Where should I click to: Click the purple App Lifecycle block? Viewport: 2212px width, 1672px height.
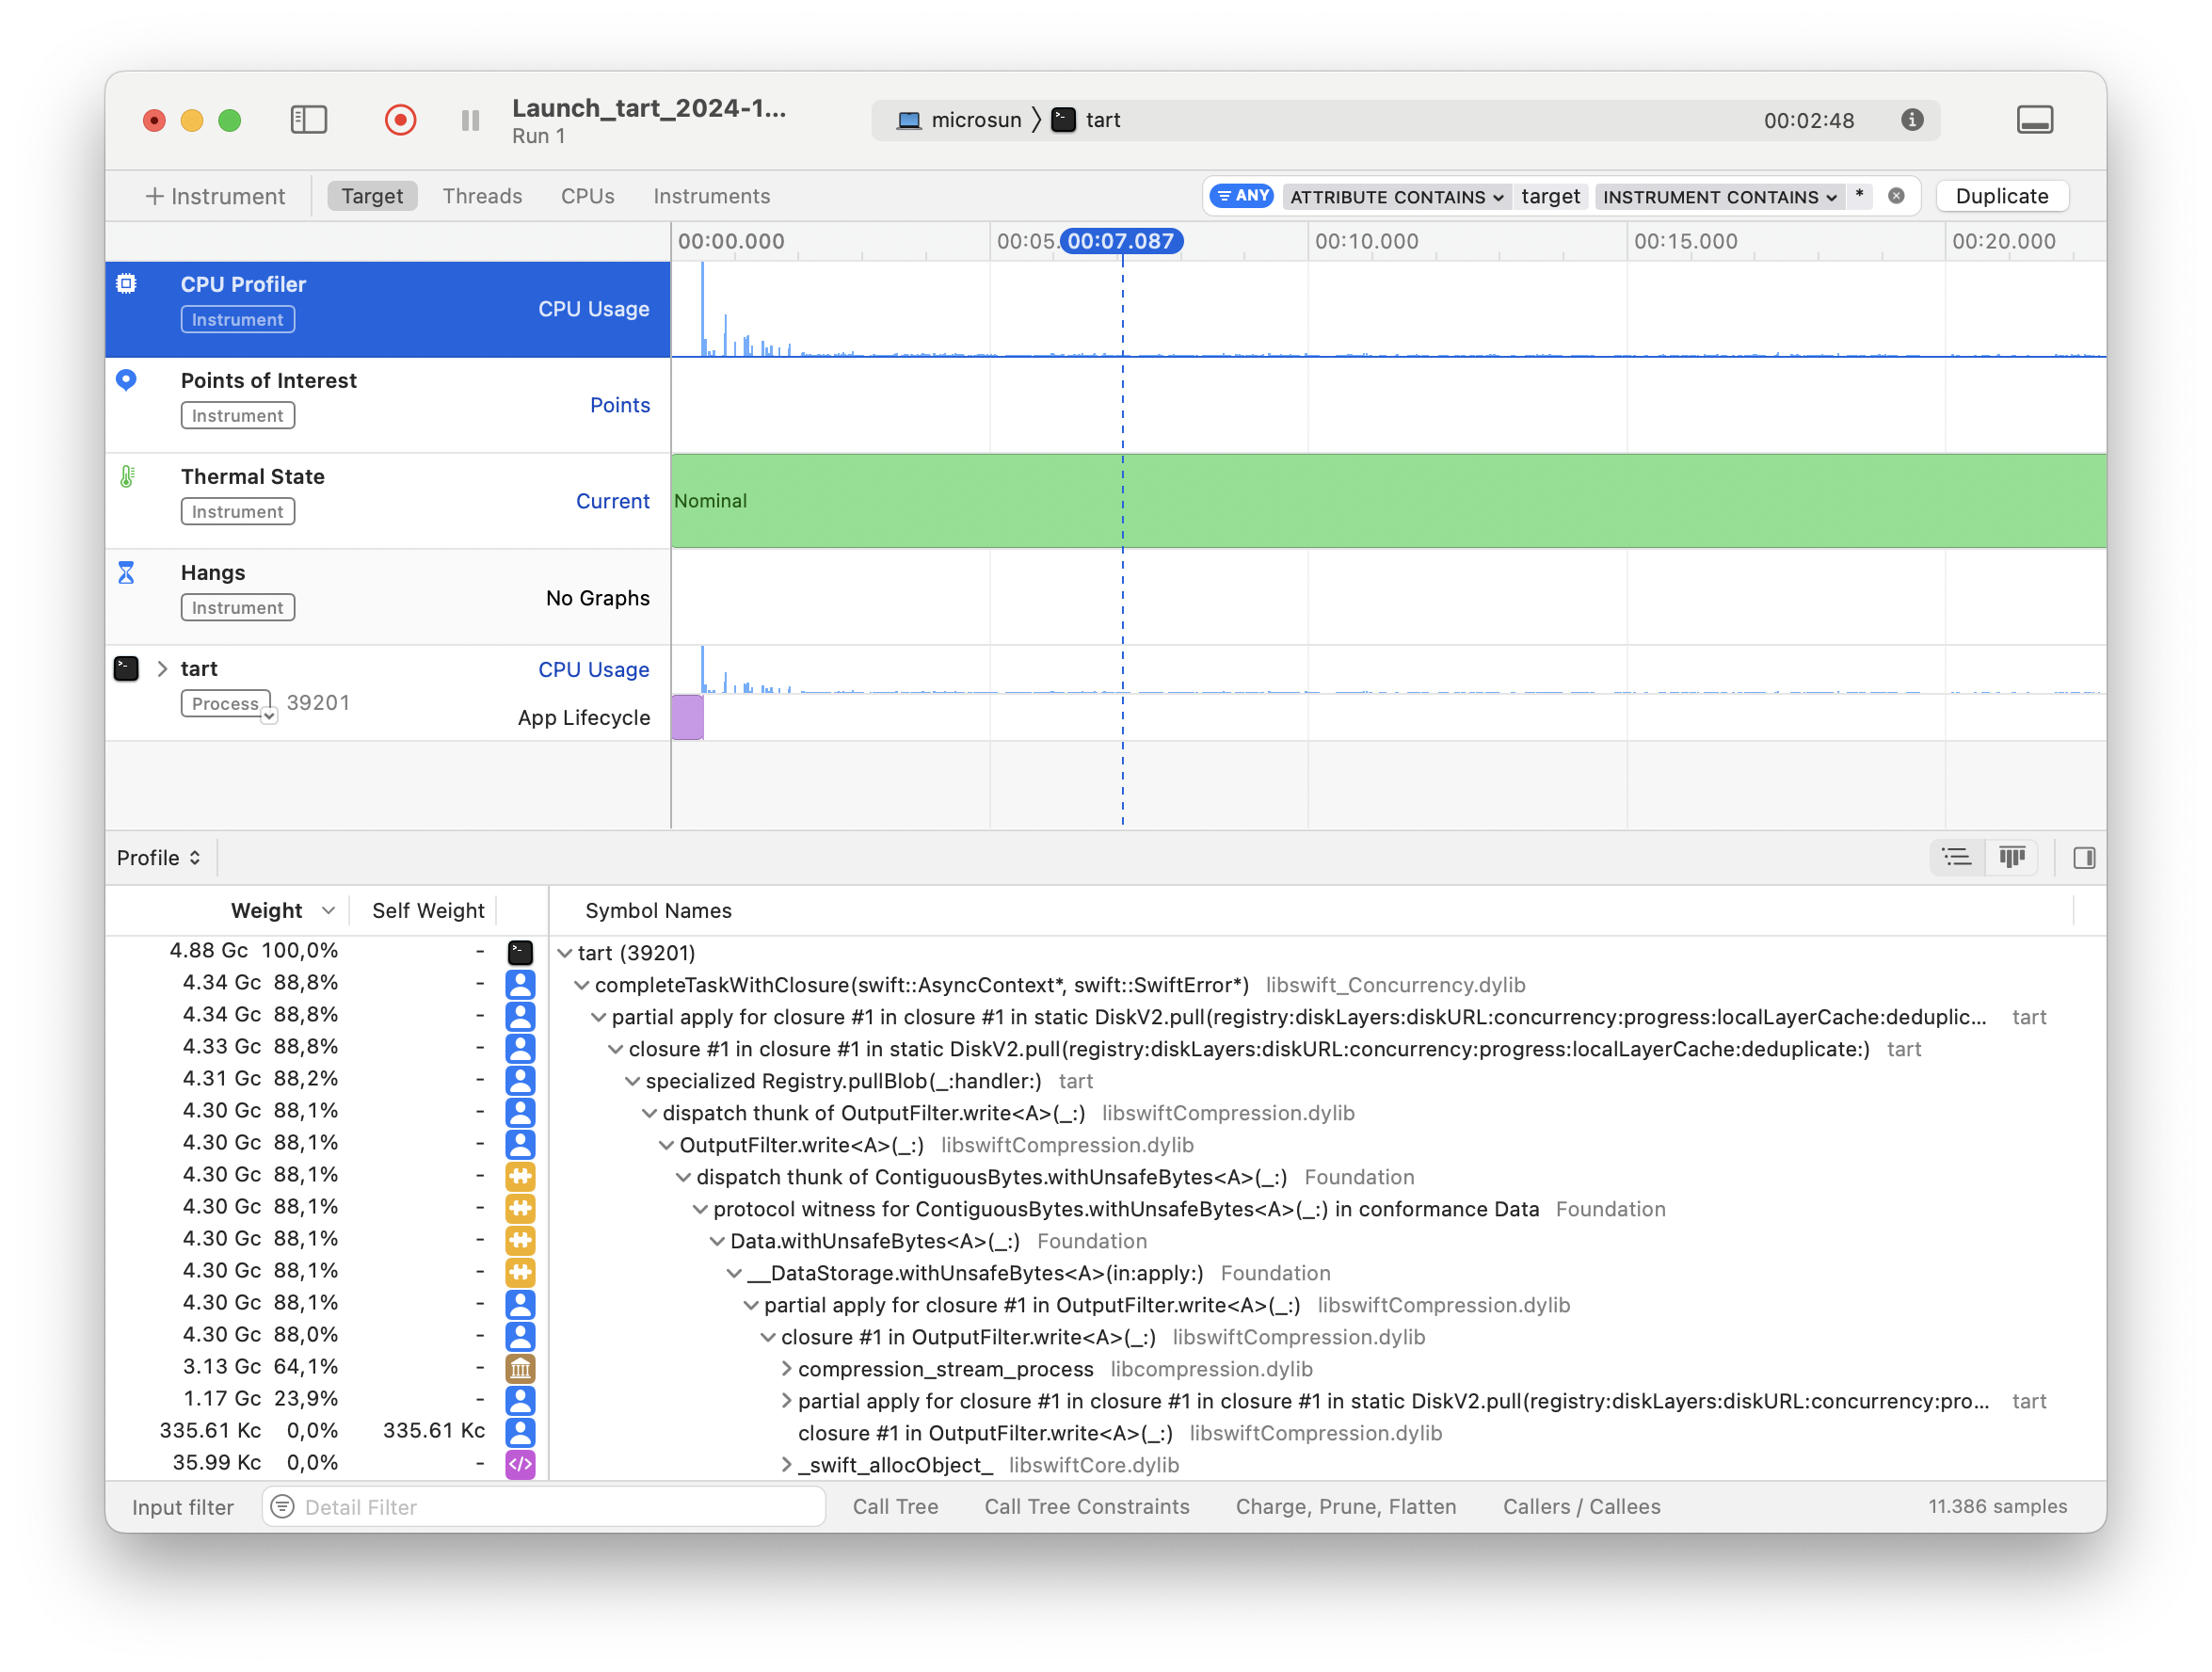pyautogui.click(x=687, y=717)
